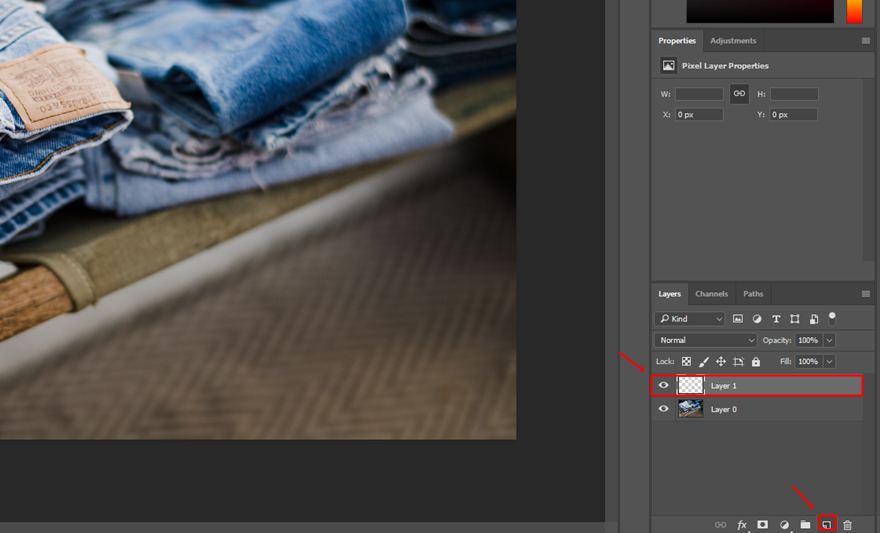Toggle link between width and height

[739, 94]
